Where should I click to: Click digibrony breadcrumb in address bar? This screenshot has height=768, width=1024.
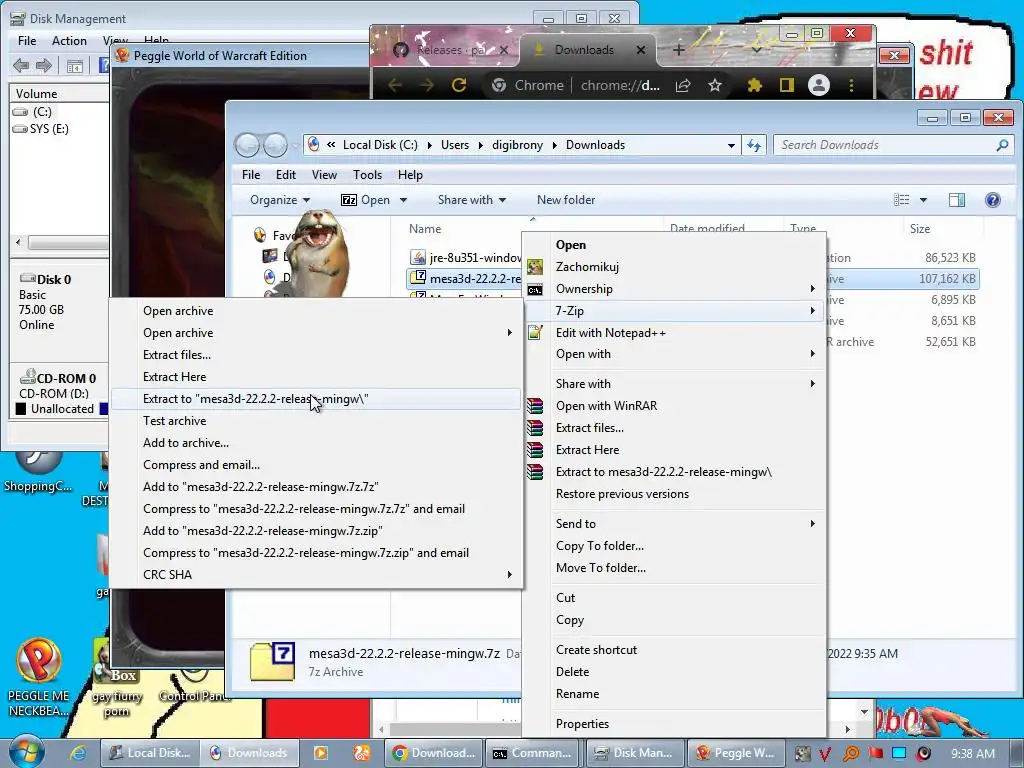pos(517,145)
